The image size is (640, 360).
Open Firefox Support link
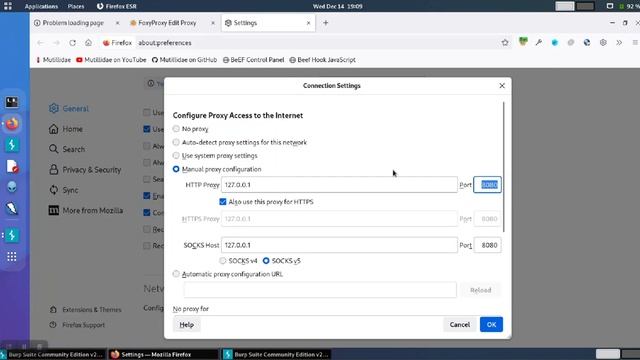(x=78, y=325)
